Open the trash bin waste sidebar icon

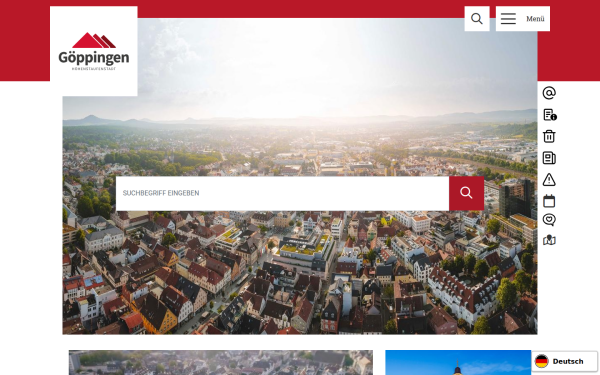click(549, 136)
